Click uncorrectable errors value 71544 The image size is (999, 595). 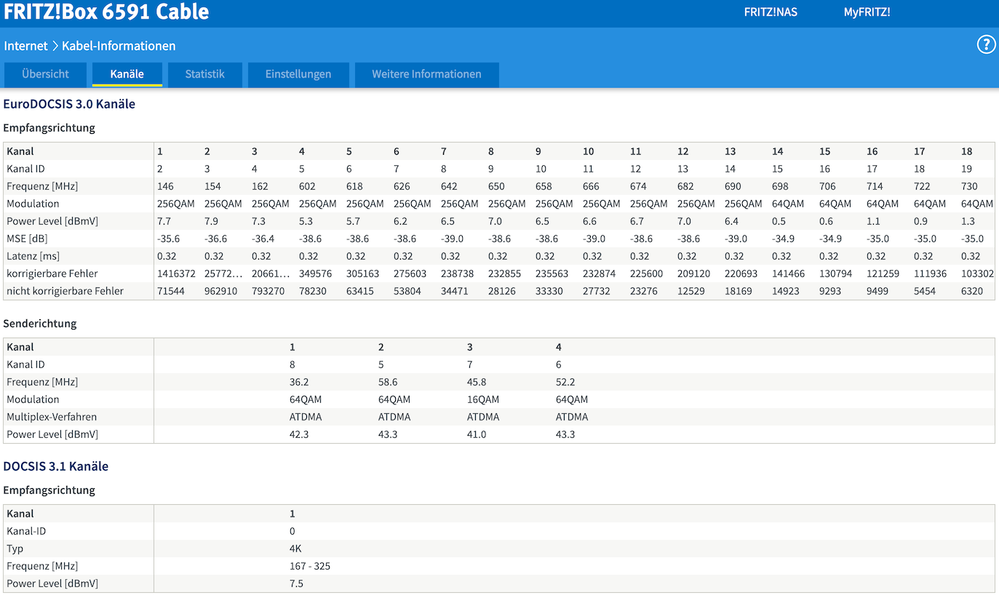[171, 291]
